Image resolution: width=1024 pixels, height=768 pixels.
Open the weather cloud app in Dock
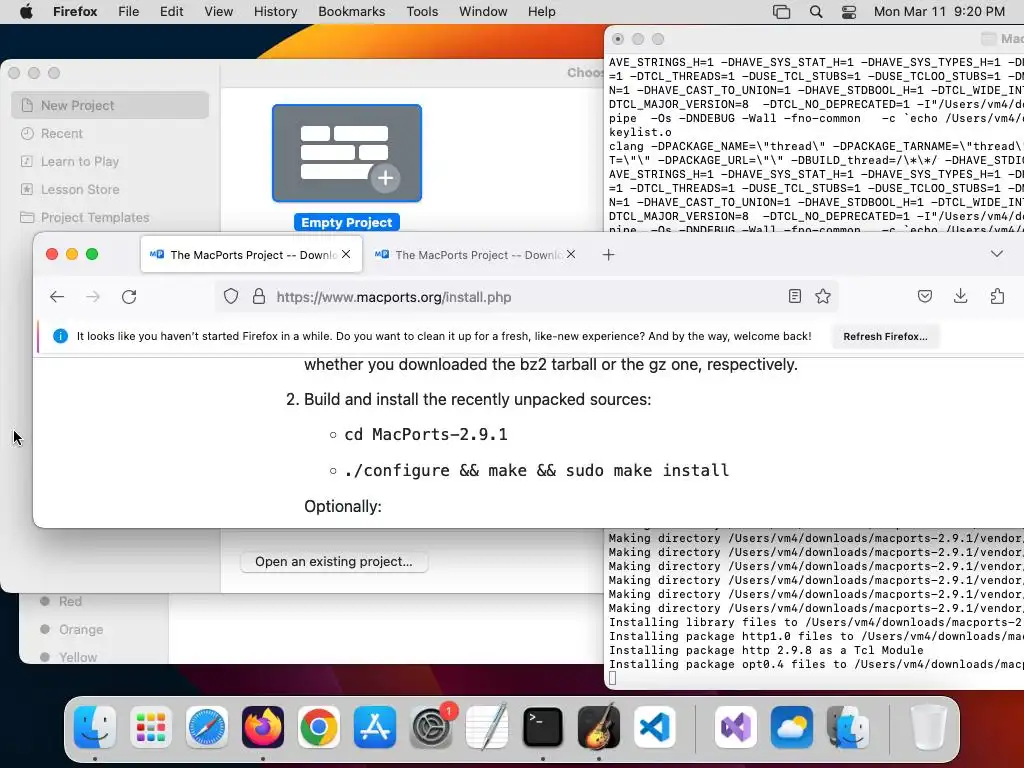(x=792, y=727)
